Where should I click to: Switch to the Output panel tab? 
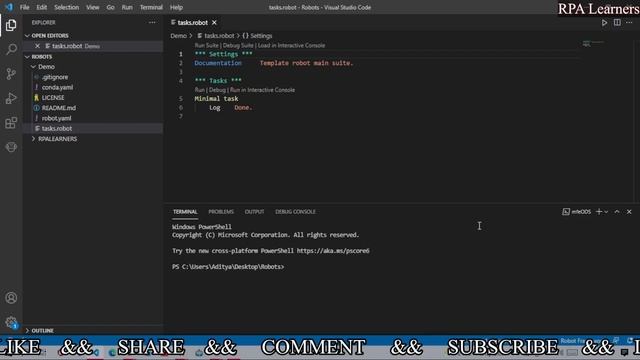(254, 211)
